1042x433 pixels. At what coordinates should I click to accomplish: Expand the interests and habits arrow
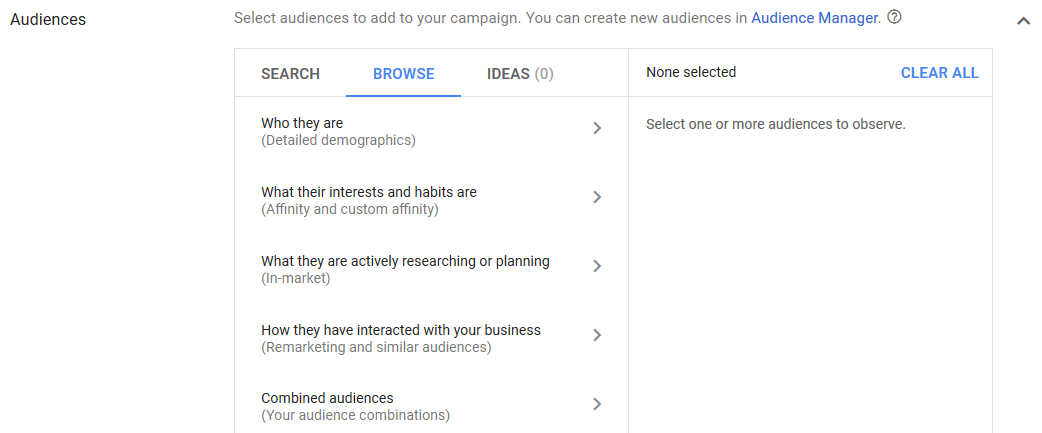pos(597,197)
